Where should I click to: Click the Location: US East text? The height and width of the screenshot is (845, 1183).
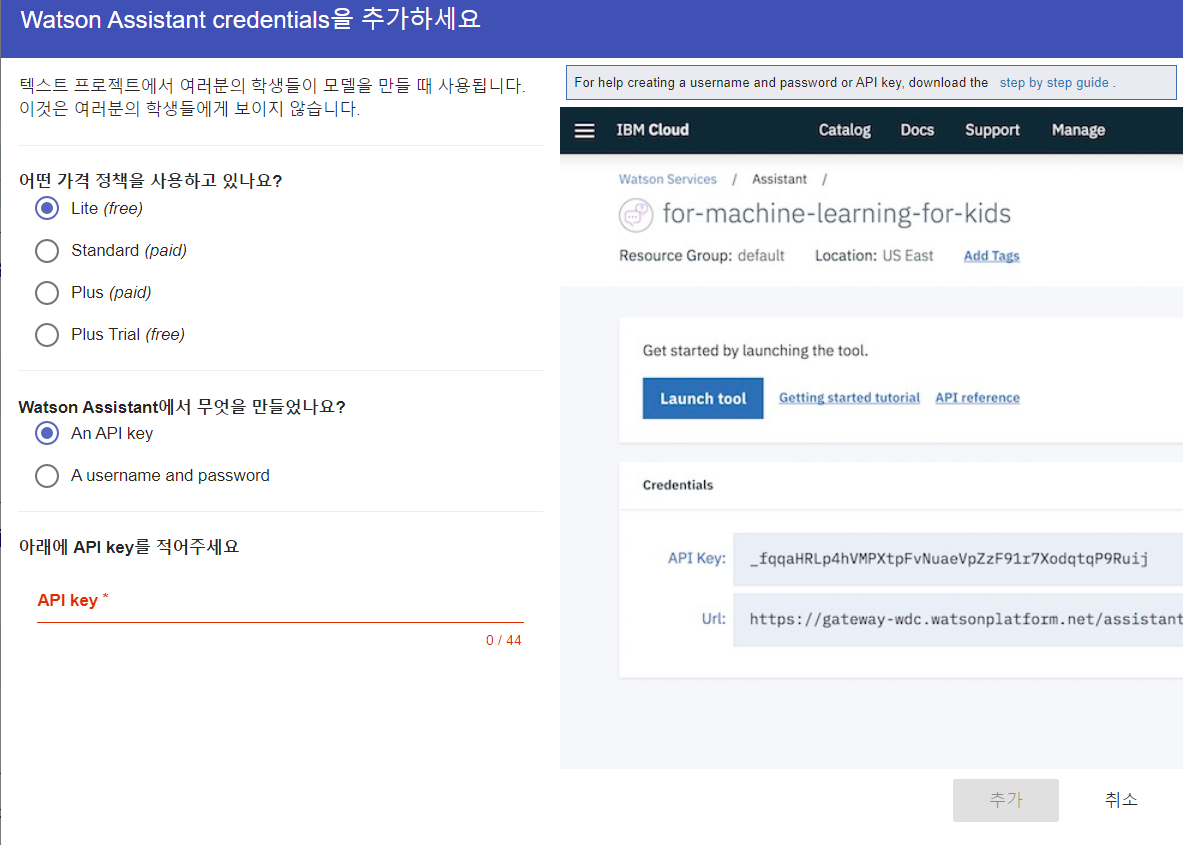[874, 256]
